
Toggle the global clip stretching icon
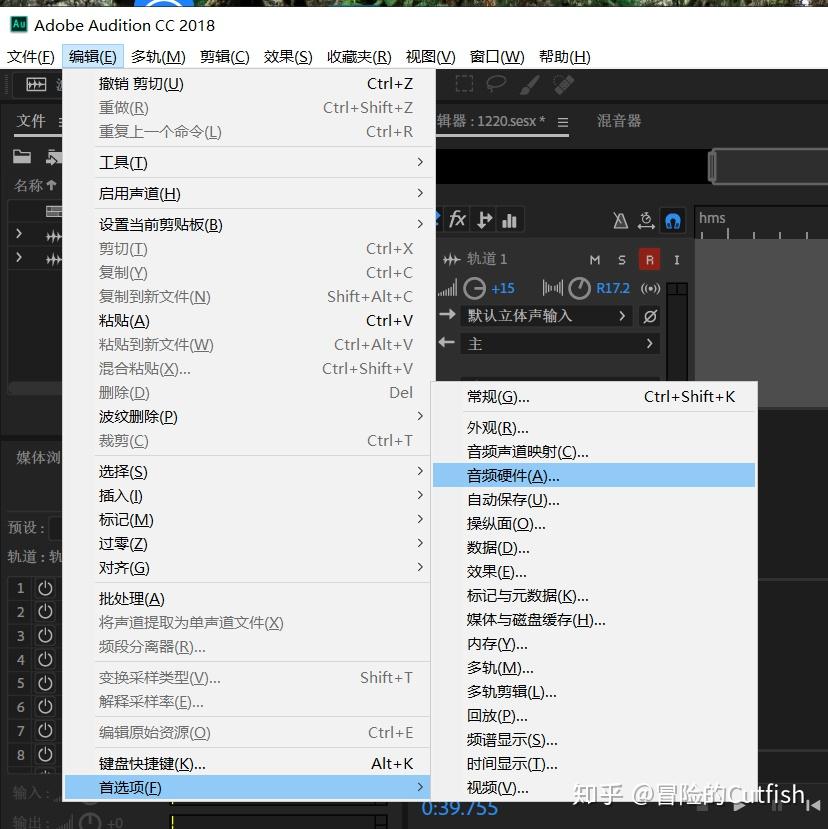(646, 220)
